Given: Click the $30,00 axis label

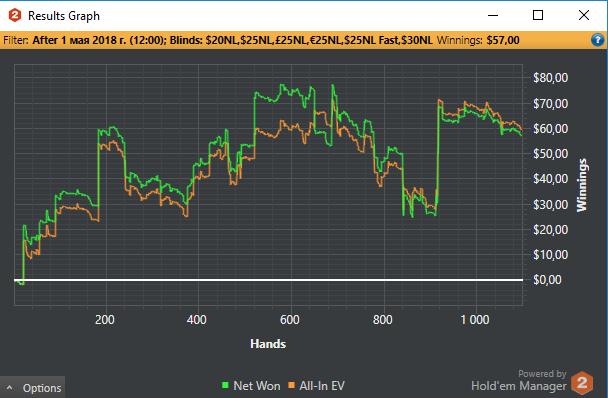Looking at the screenshot, I should pos(551,204).
